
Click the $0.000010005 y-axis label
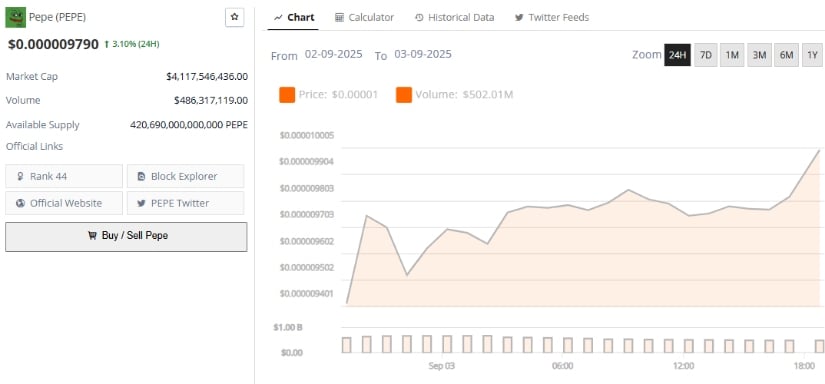pos(307,135)
